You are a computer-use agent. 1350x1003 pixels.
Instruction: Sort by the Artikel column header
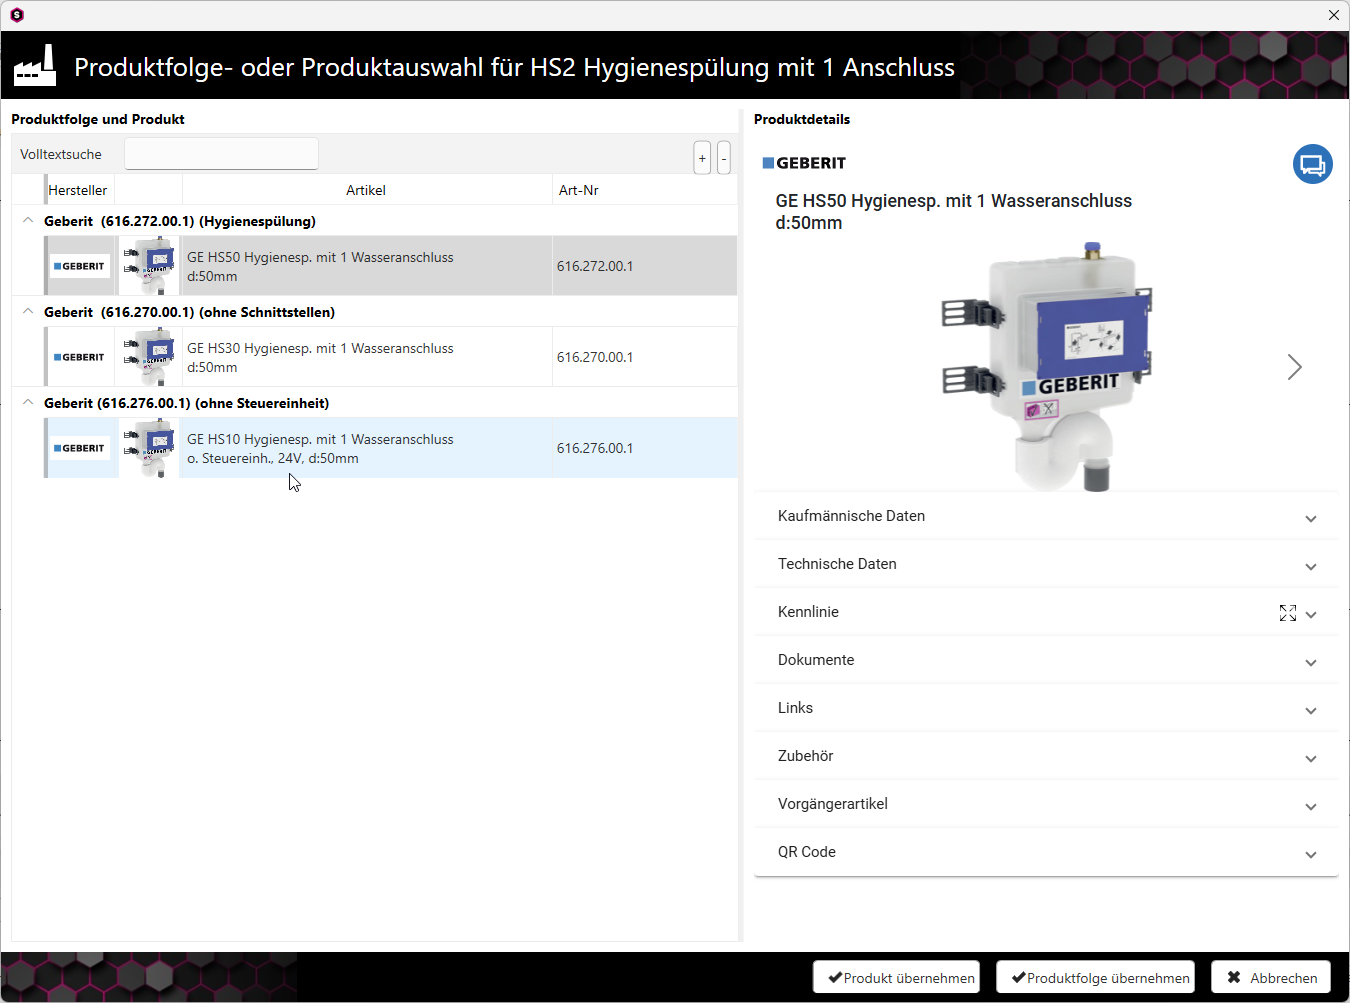366,190
